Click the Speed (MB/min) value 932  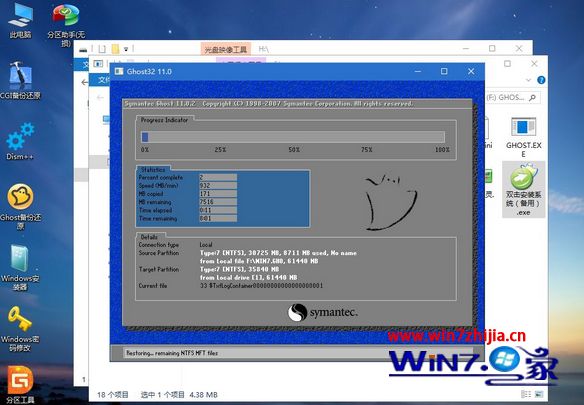click(218, 186)
